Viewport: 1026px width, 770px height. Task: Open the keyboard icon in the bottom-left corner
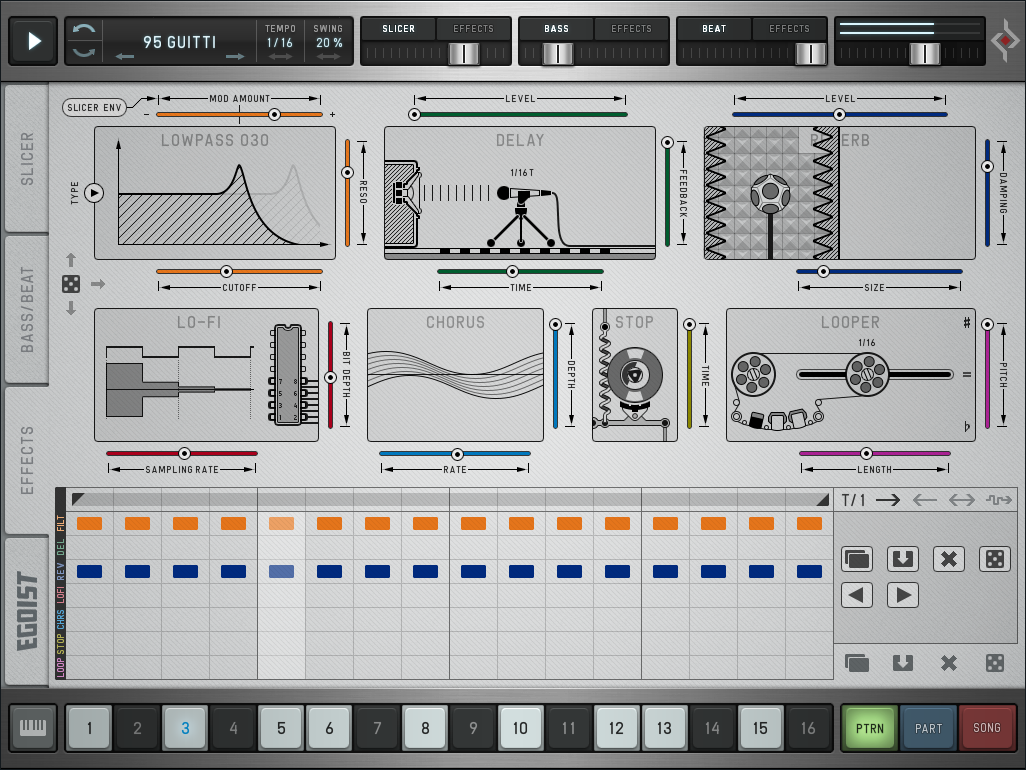[x=32, y=728]
